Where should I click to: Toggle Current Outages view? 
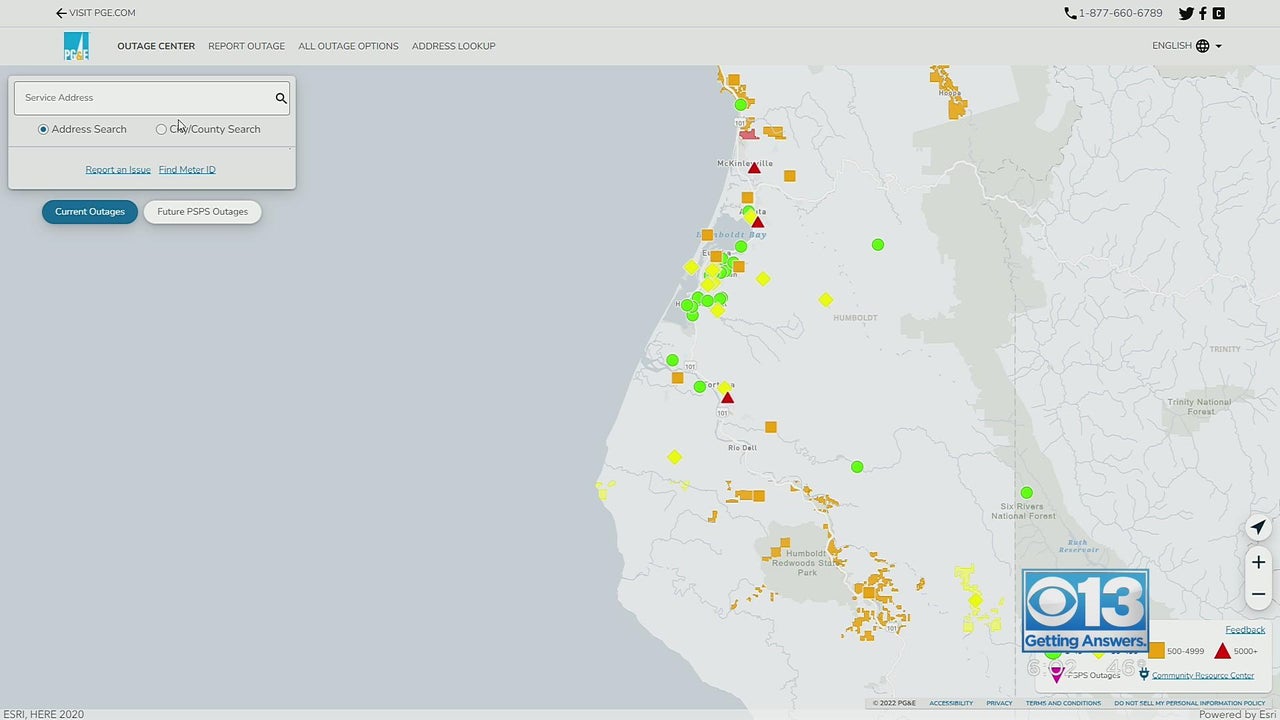(x=90, y=212)
